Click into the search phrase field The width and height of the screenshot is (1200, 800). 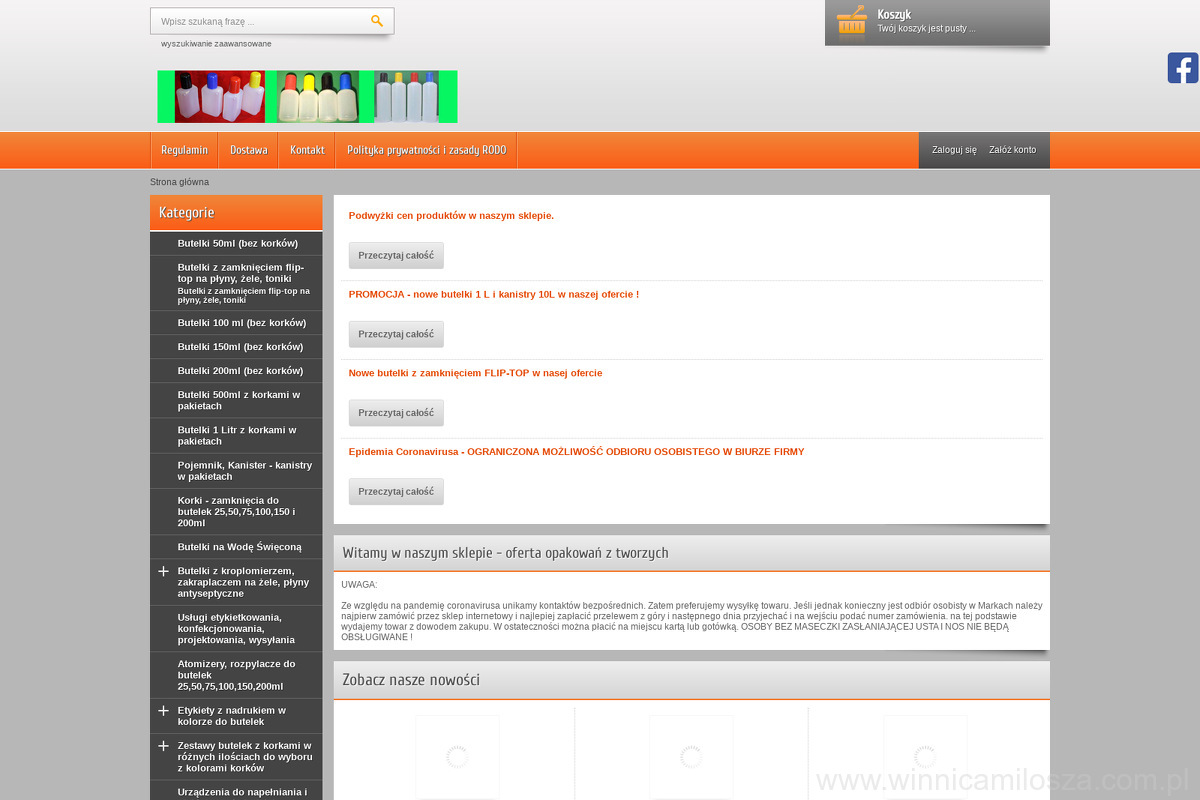tap(258, 21)
